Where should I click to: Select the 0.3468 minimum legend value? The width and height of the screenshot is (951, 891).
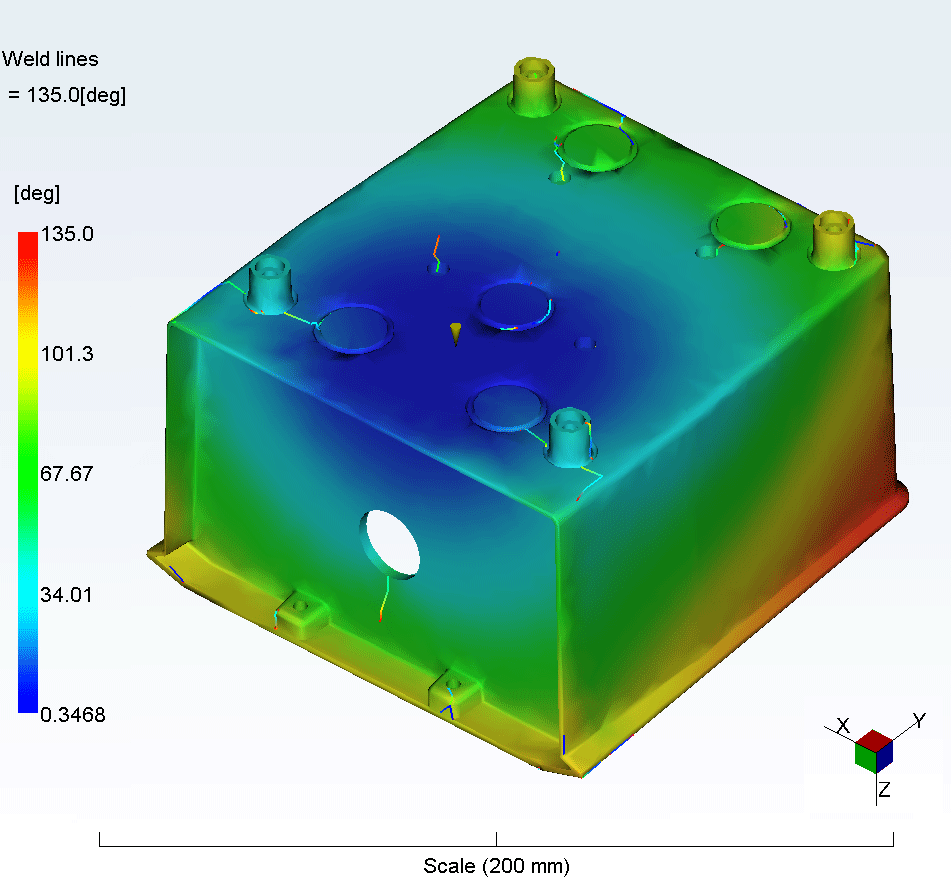(73, 715)
